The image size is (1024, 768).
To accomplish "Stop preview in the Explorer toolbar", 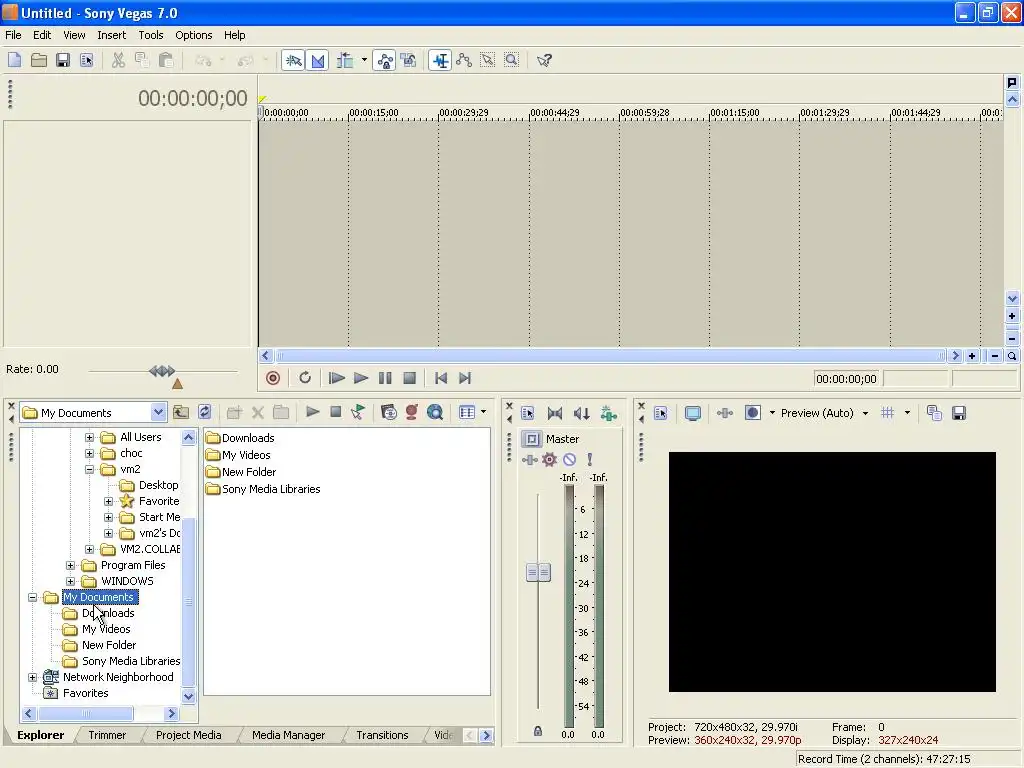I will tap(336, 412).
